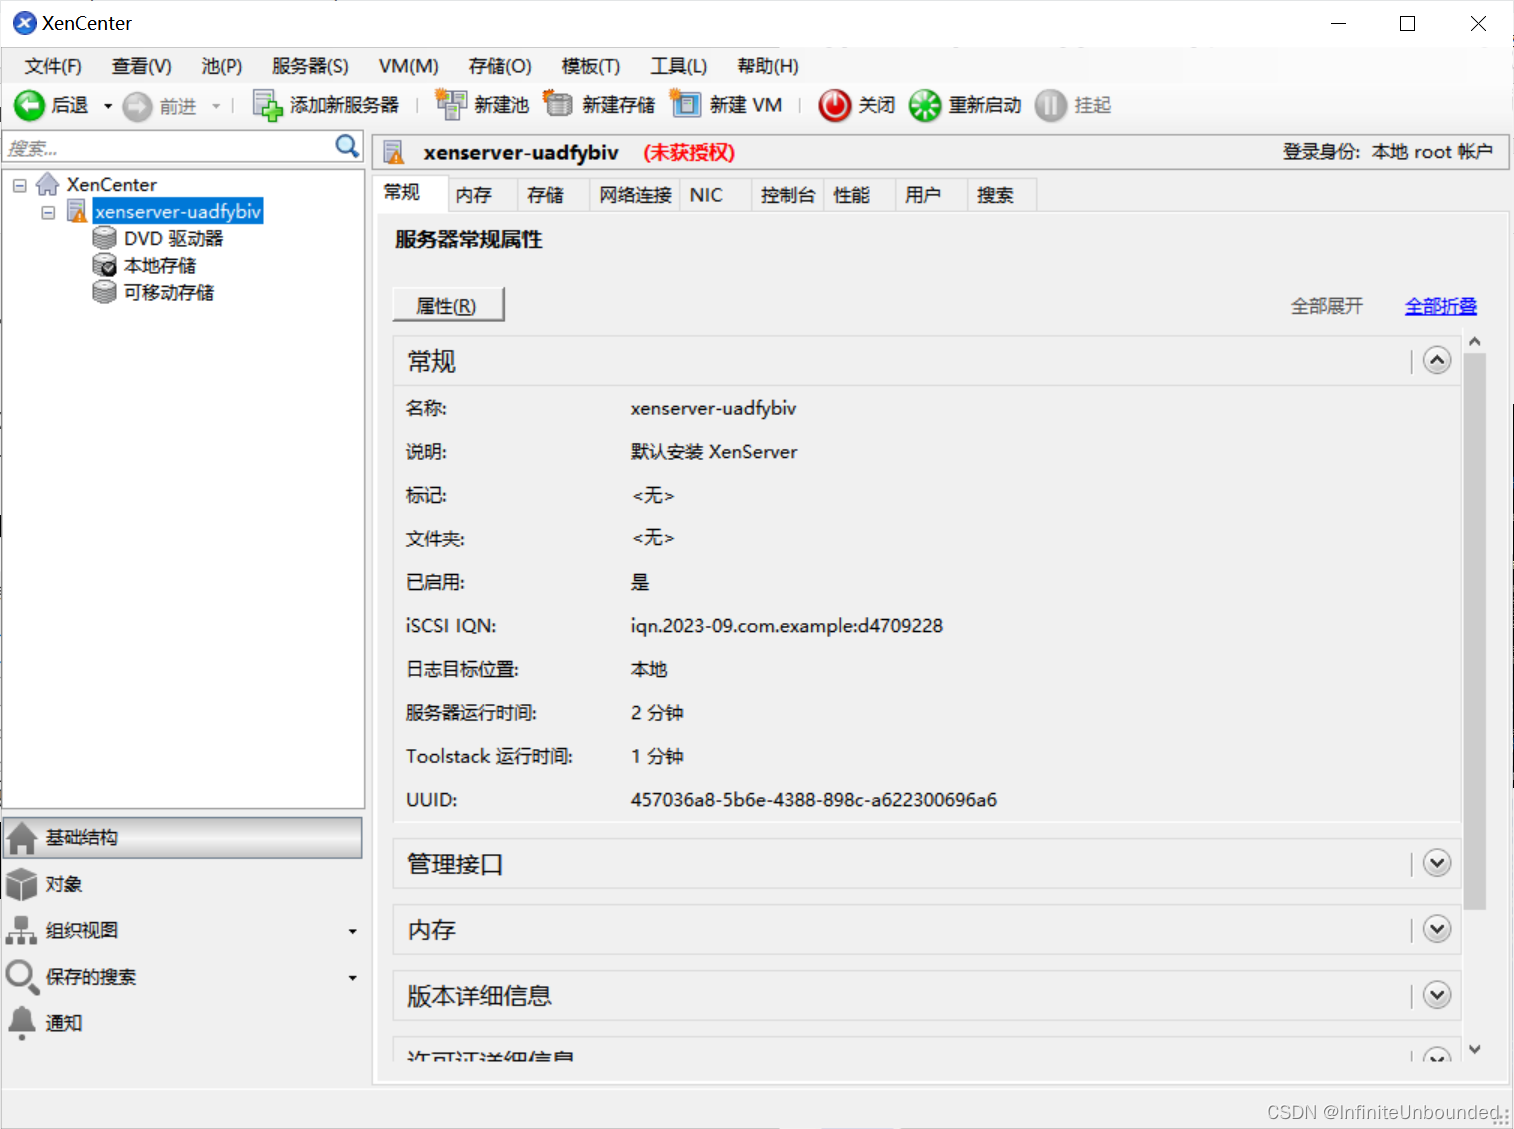Screen dimensions: 1514x1129
Task: Click the grey Forward arrow icon
Action: 137,106
